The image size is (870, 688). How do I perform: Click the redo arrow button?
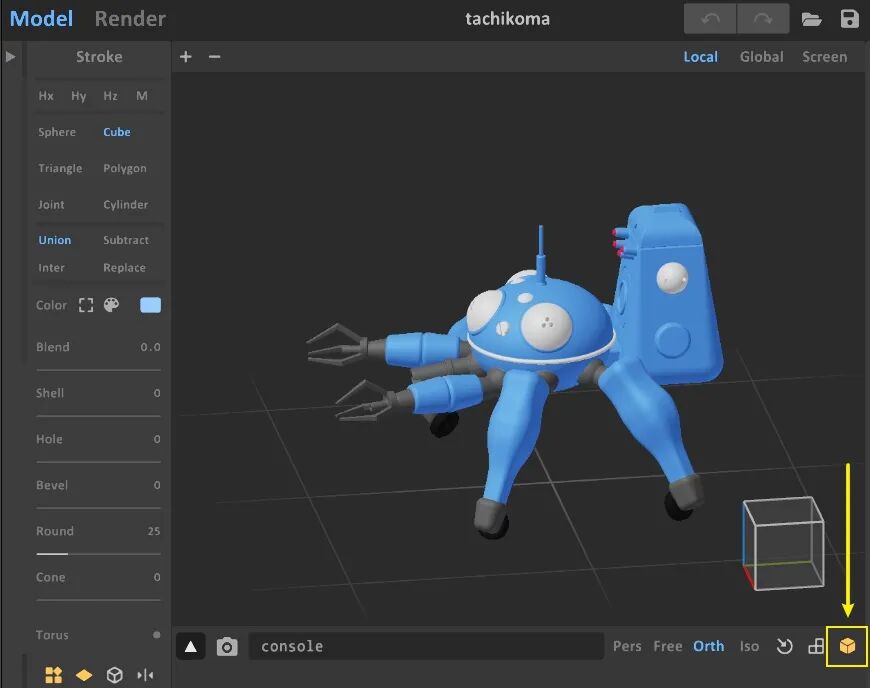pyautogui.click(x=763, y=19)
